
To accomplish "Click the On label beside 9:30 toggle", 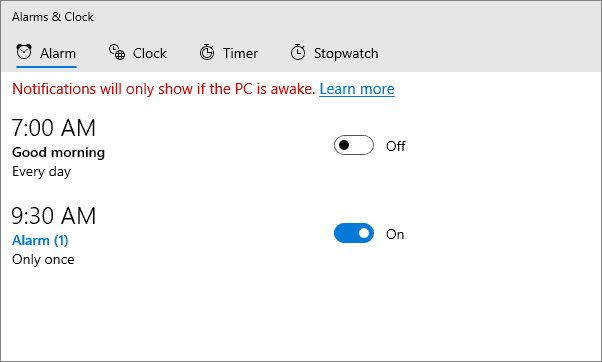I will click(x=395, y=234).
